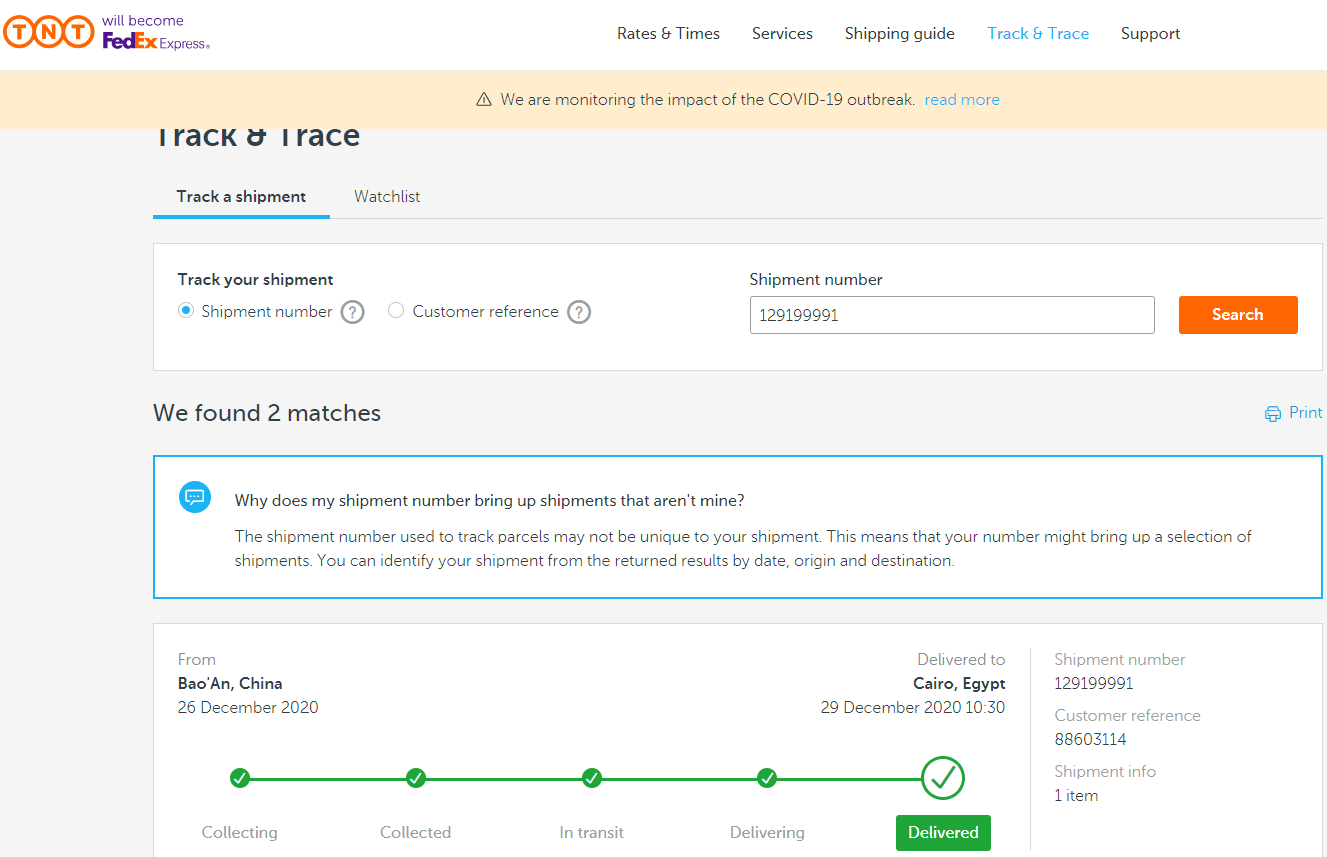Click the large Delivered checkmark circle
The image size is (1327, 857).
(x=943, y=778)
